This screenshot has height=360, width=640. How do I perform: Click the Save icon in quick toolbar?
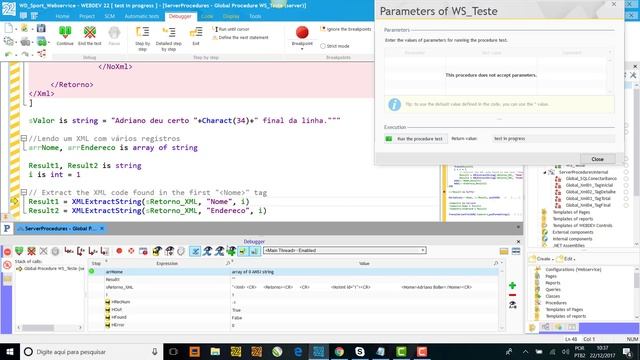coord(41,28)
